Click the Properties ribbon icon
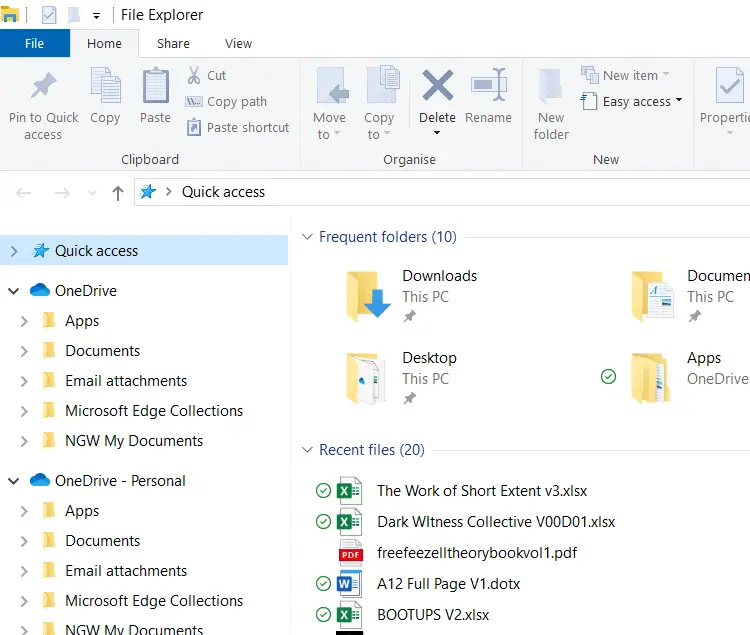This screenshot has width=750, height=635. pos(729,85)
